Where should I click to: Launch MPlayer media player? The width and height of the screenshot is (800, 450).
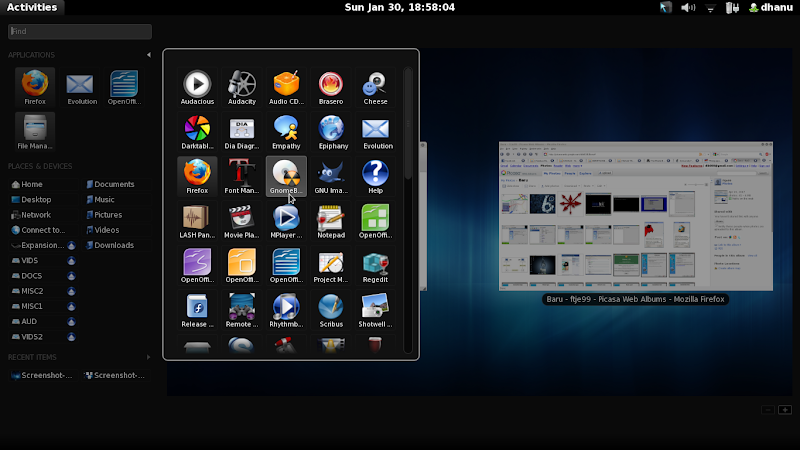pyautogui.click(x=286, y=221)
